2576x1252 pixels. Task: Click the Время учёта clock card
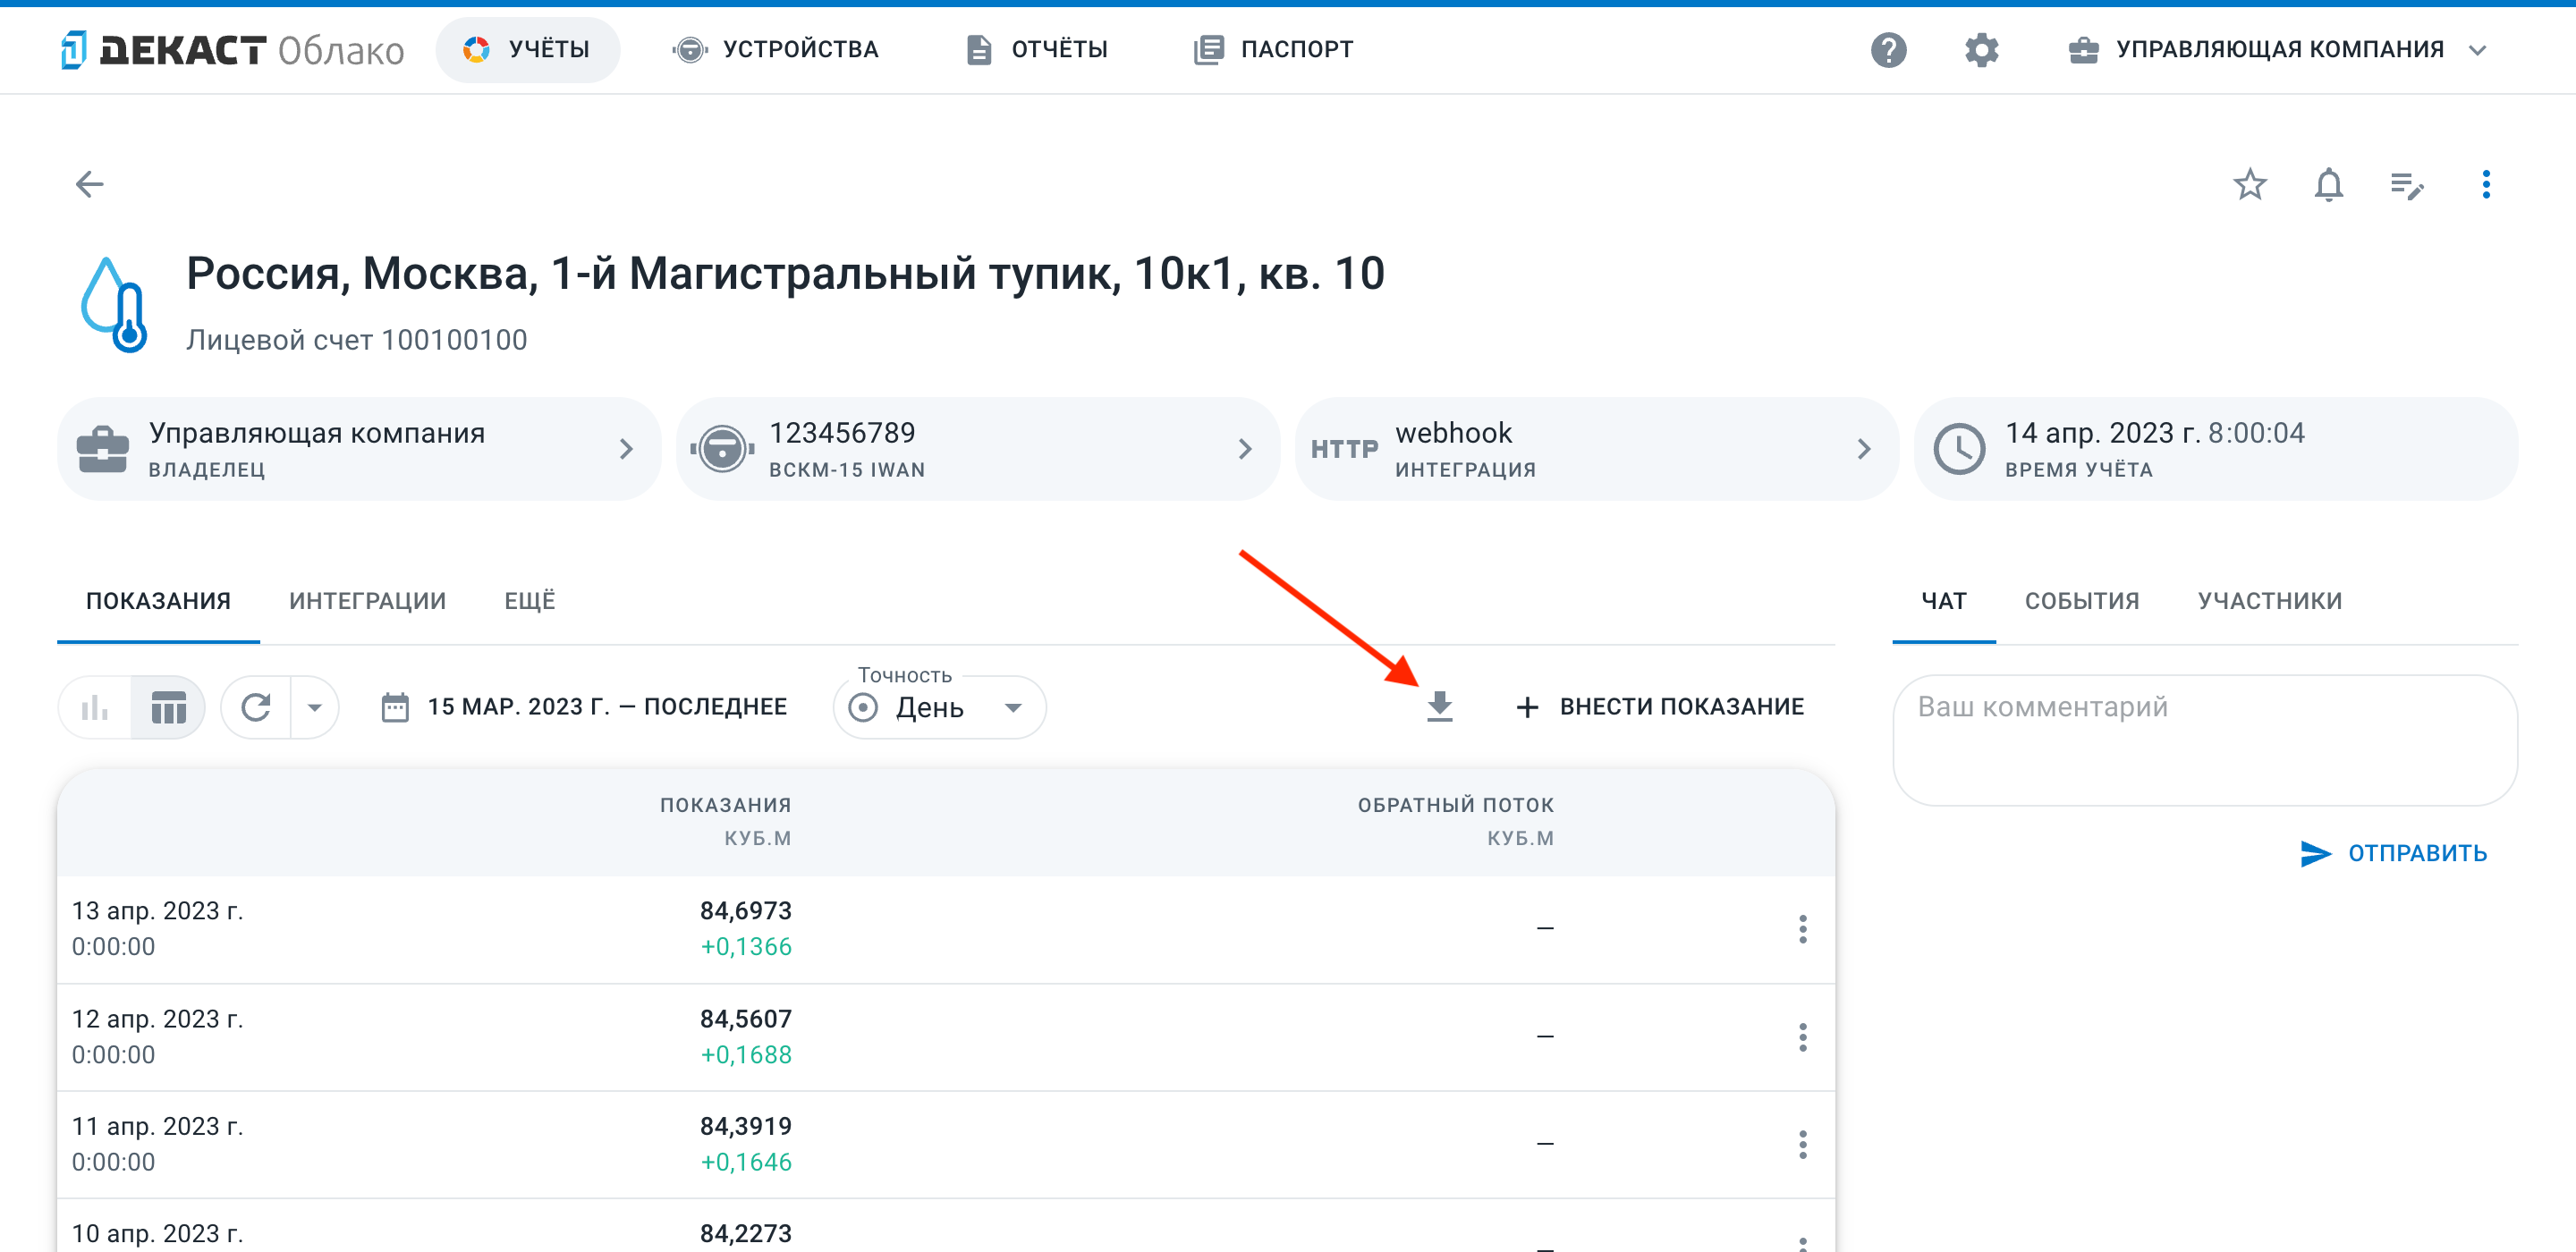tap(2215, 449)
